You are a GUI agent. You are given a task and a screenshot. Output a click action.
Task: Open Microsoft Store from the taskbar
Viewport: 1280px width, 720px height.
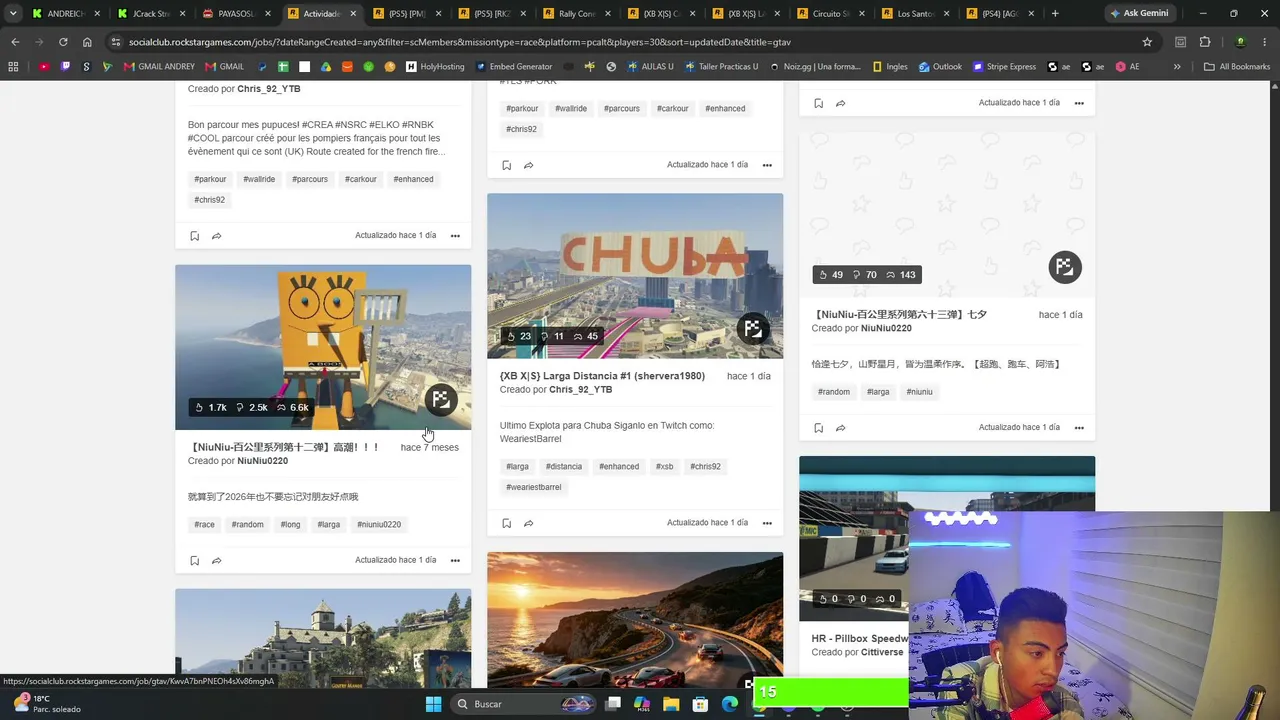point(701,704)
